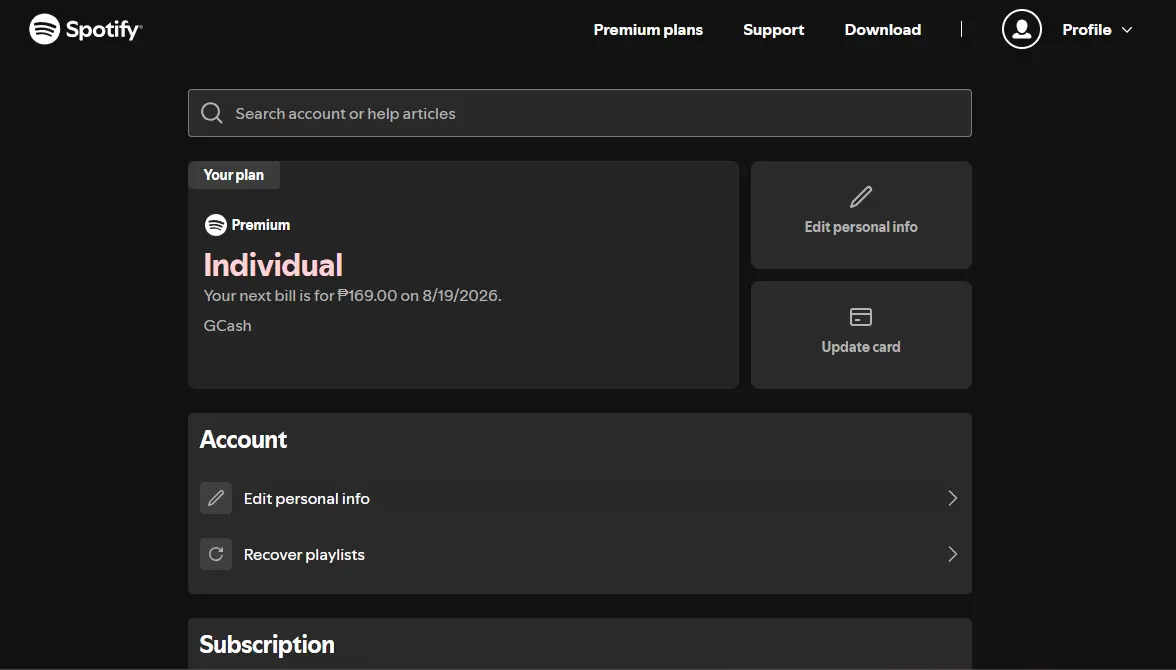
Task: Click the Spotify Premium logo in plan card
Action: pyautogui.click(x=248, y=224)
